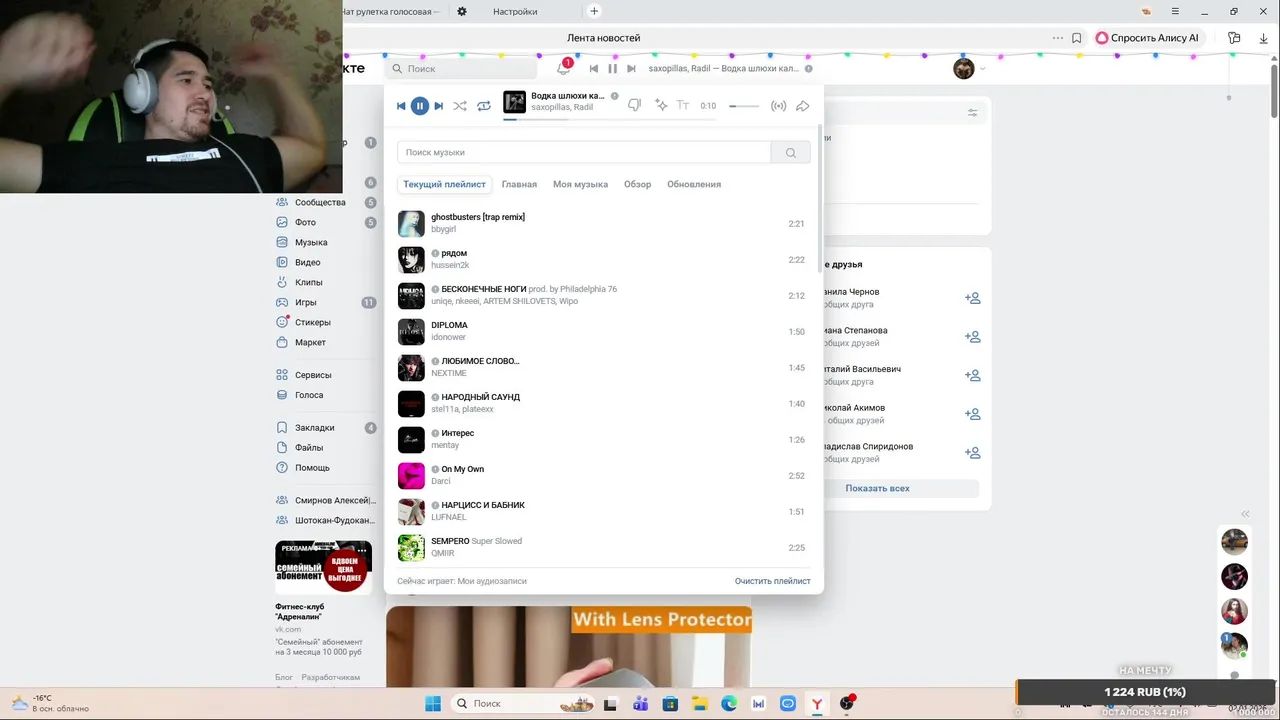Image resolution: width=1280 pixels, height=720 pixels.
Task: Skip to previous track in the player panel
Action: (401, 105)
